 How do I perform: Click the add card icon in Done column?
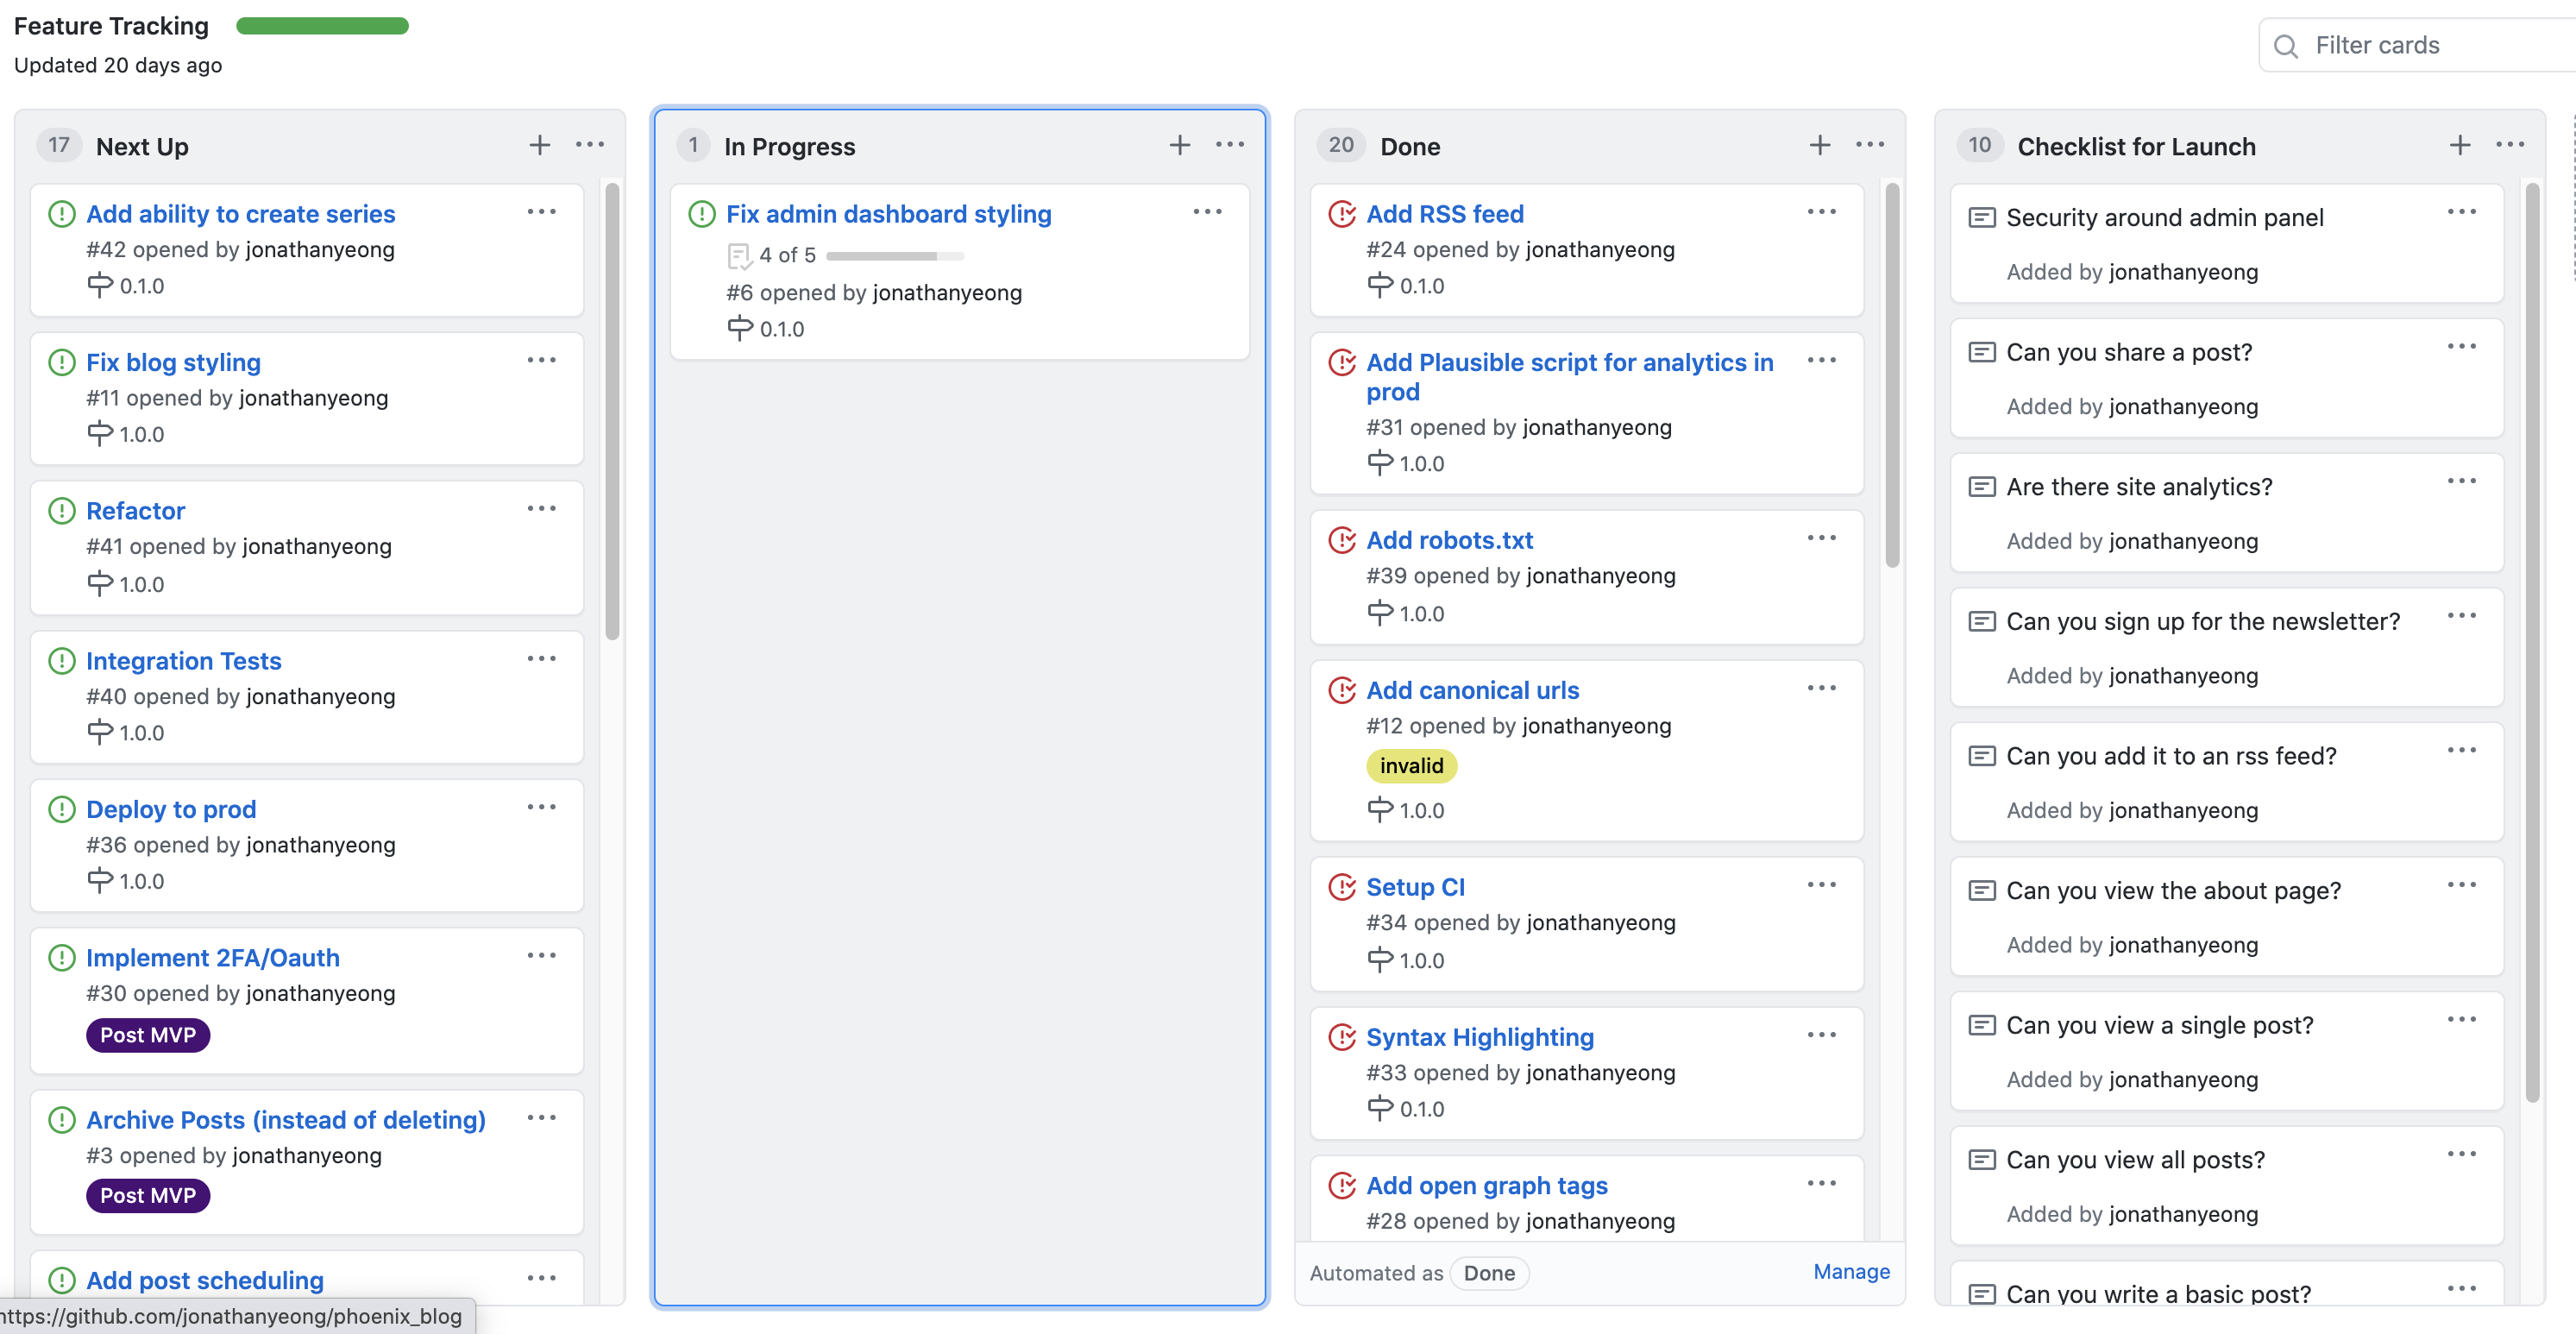coord(1819,145)
